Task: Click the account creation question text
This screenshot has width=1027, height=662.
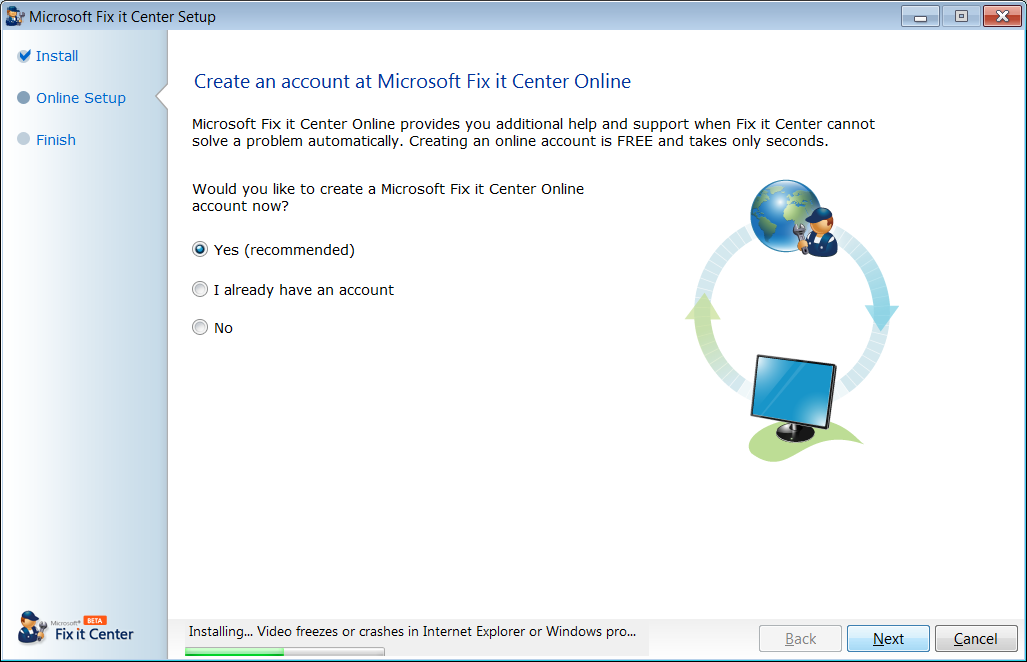Action: click(x=388, y=197)
